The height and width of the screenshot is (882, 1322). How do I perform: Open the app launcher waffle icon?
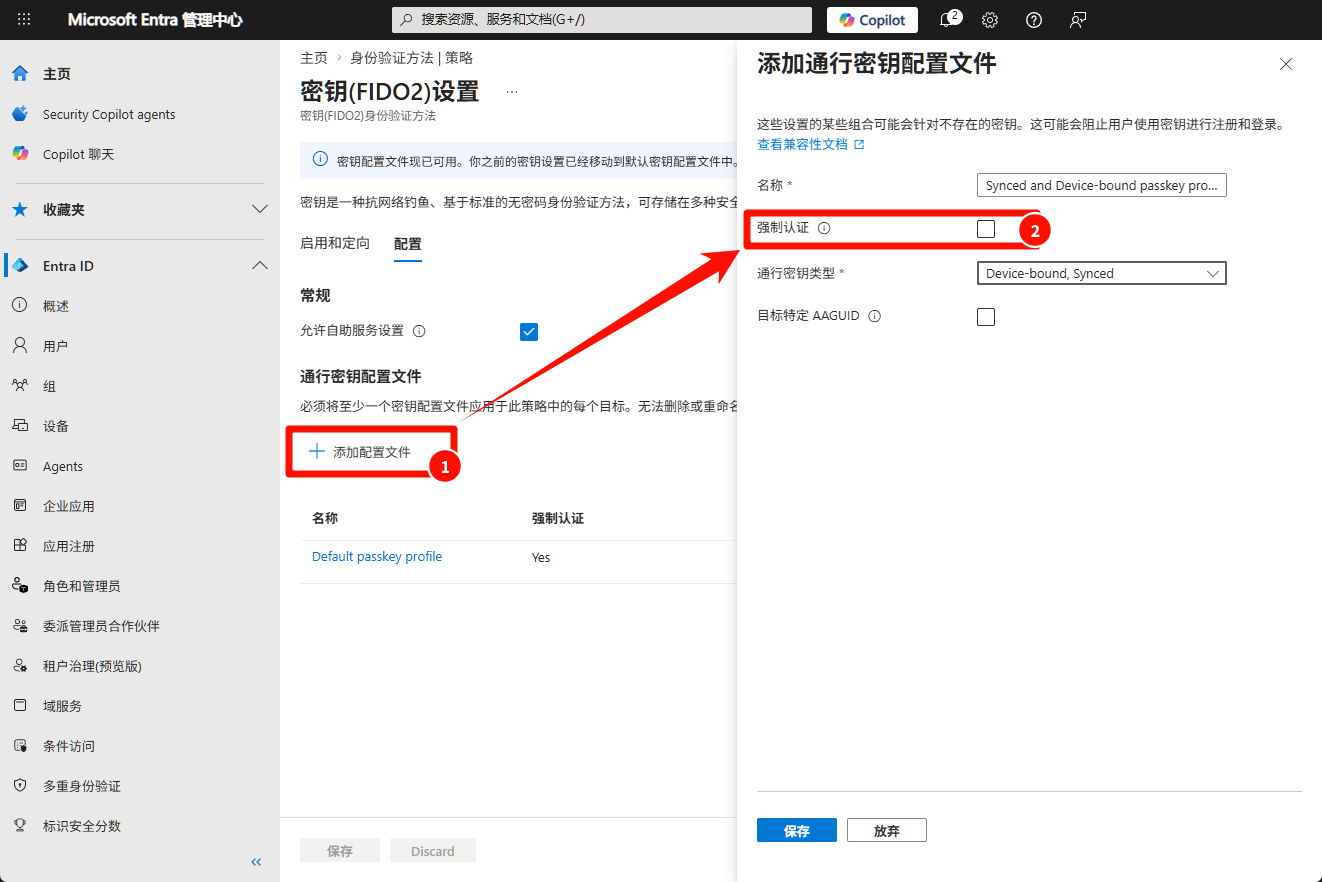tap(24, 20)
